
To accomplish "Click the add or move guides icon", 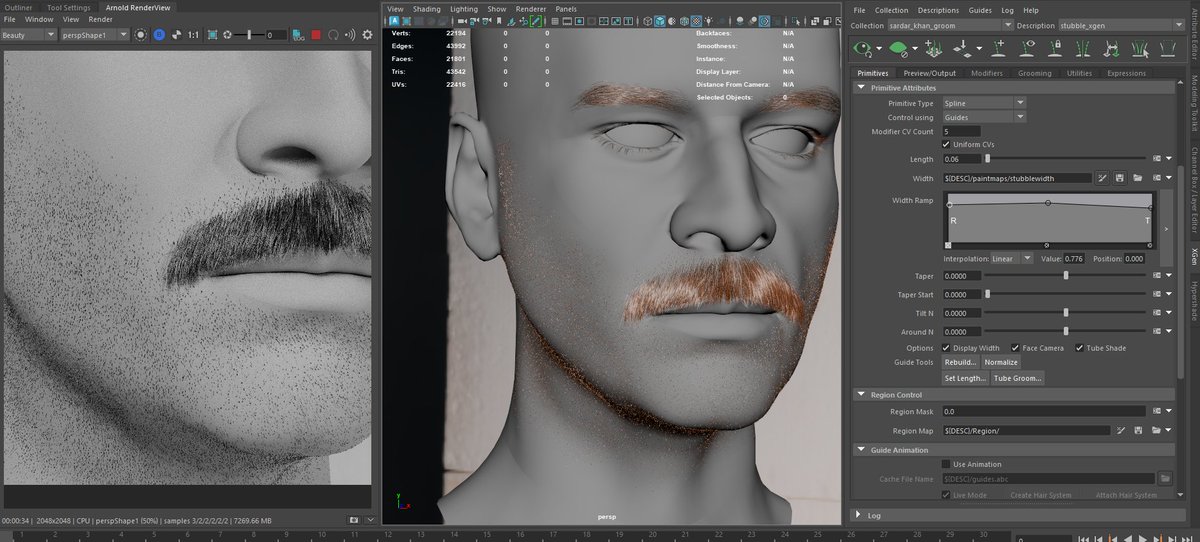I will (933, 48).
